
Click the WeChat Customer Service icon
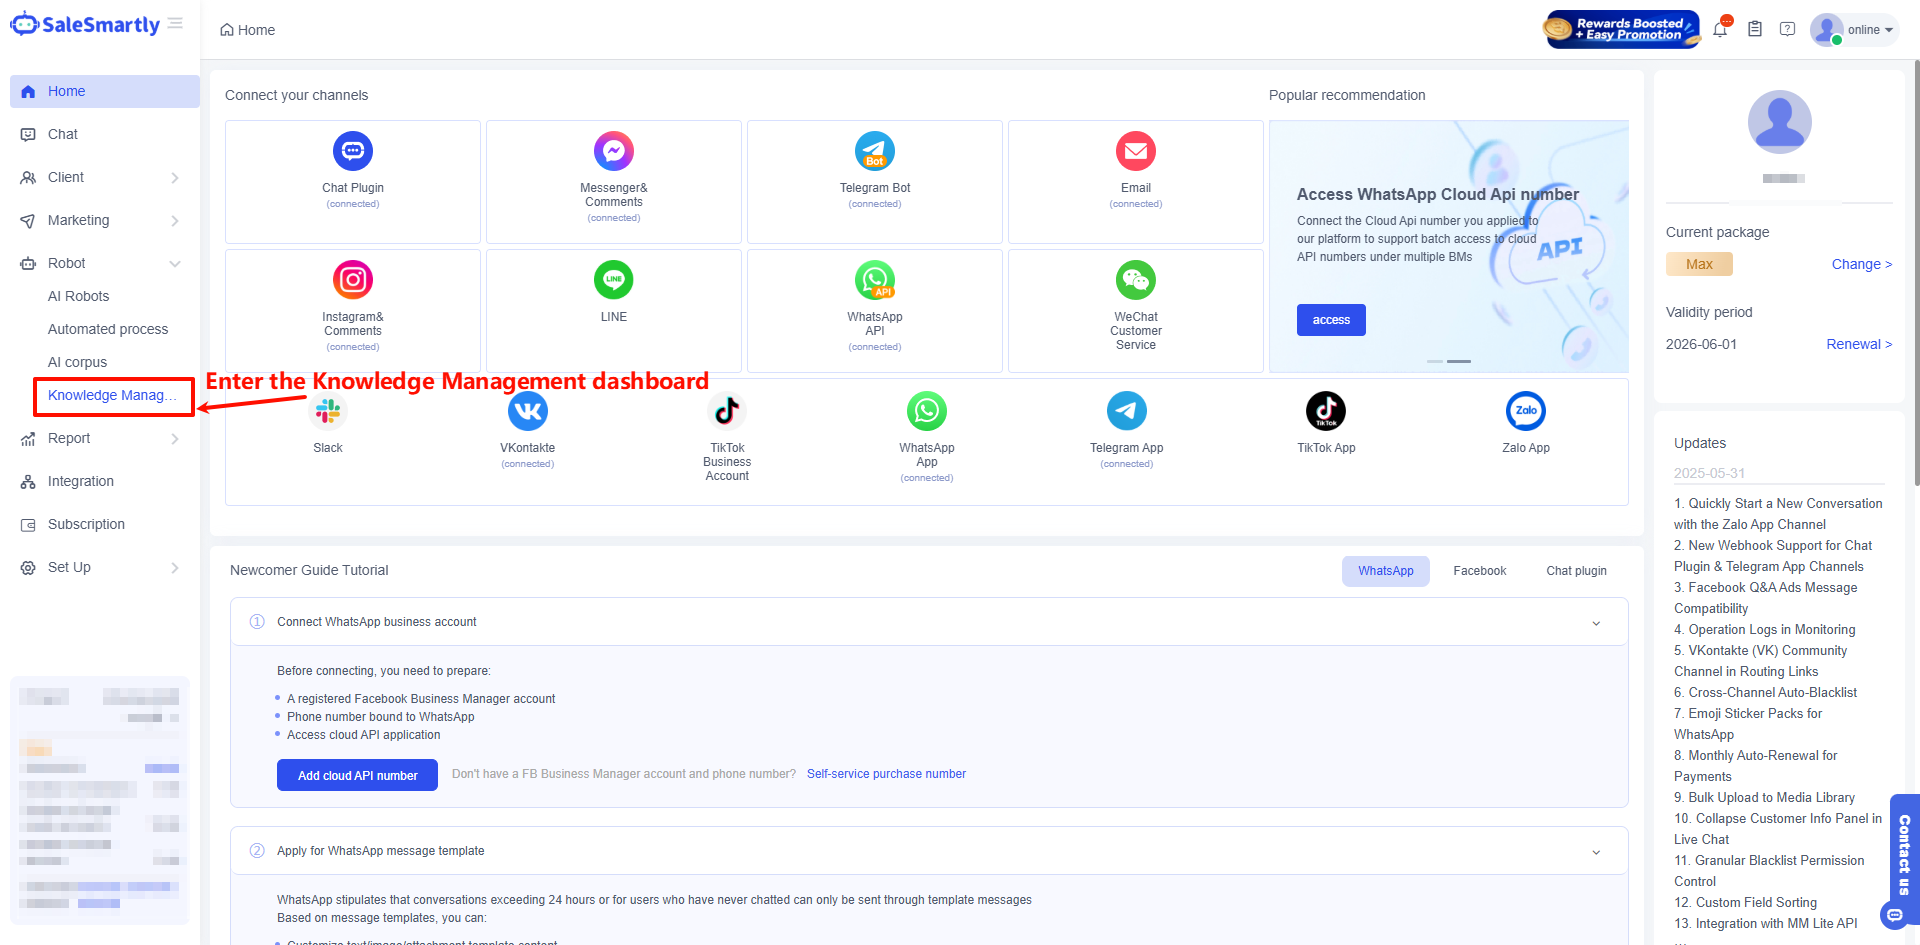pyautogui.click(x=1136, y=280)
